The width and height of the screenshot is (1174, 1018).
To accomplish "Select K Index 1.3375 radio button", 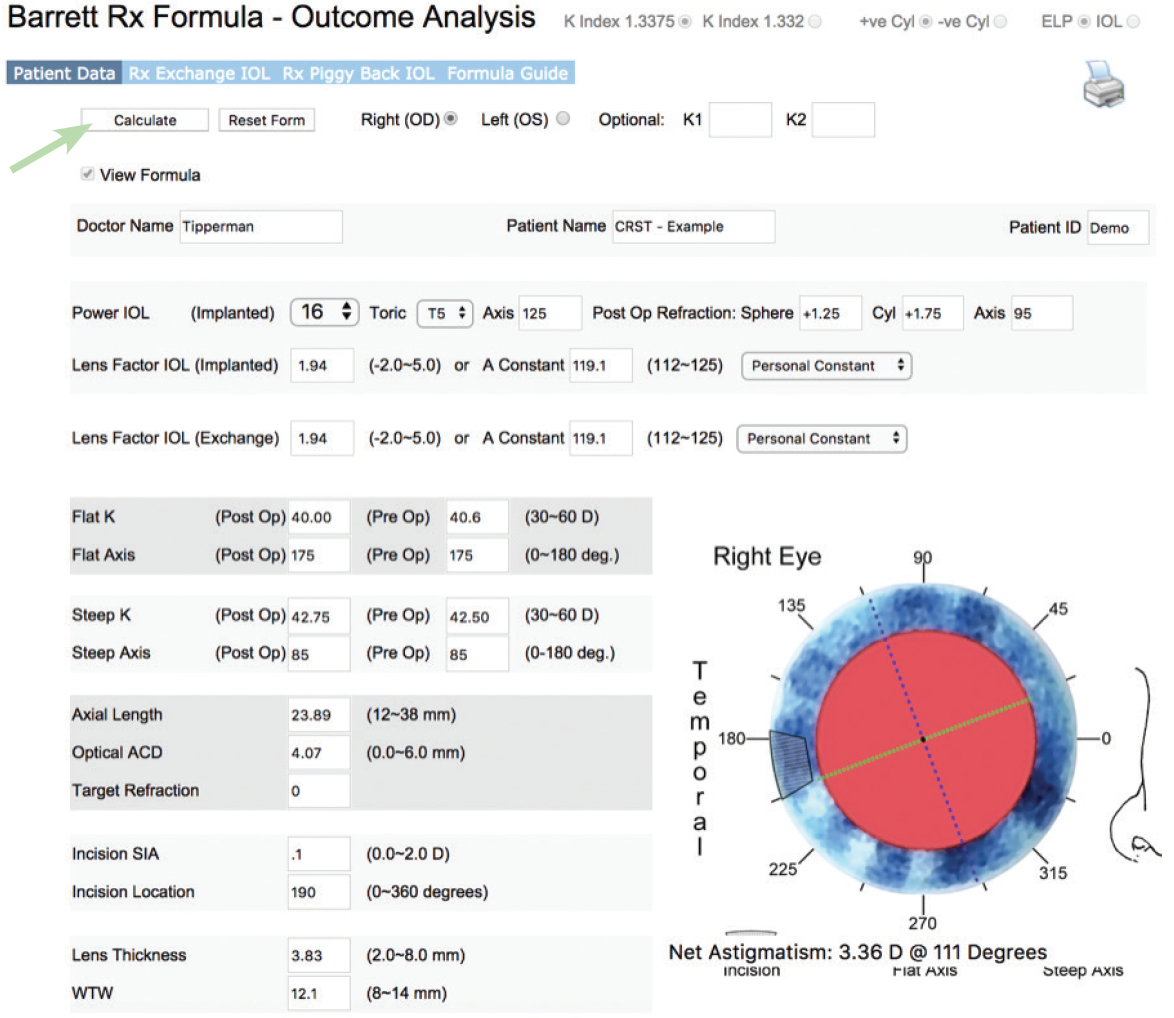I will [685, 22].
